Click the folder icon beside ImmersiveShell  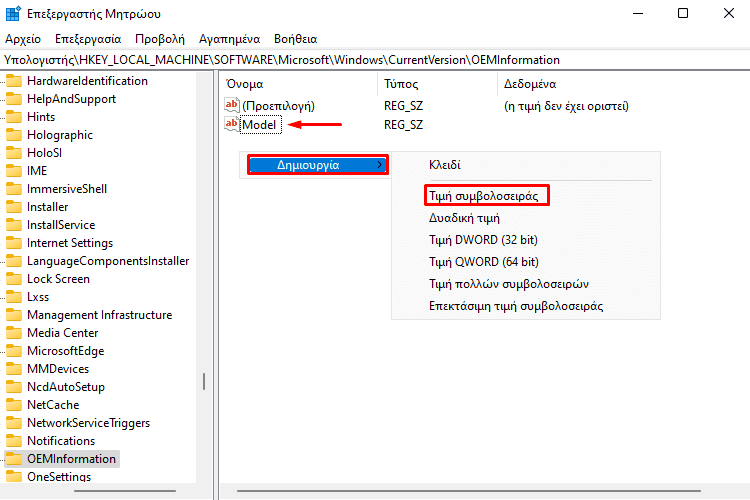tap(14, 189)
